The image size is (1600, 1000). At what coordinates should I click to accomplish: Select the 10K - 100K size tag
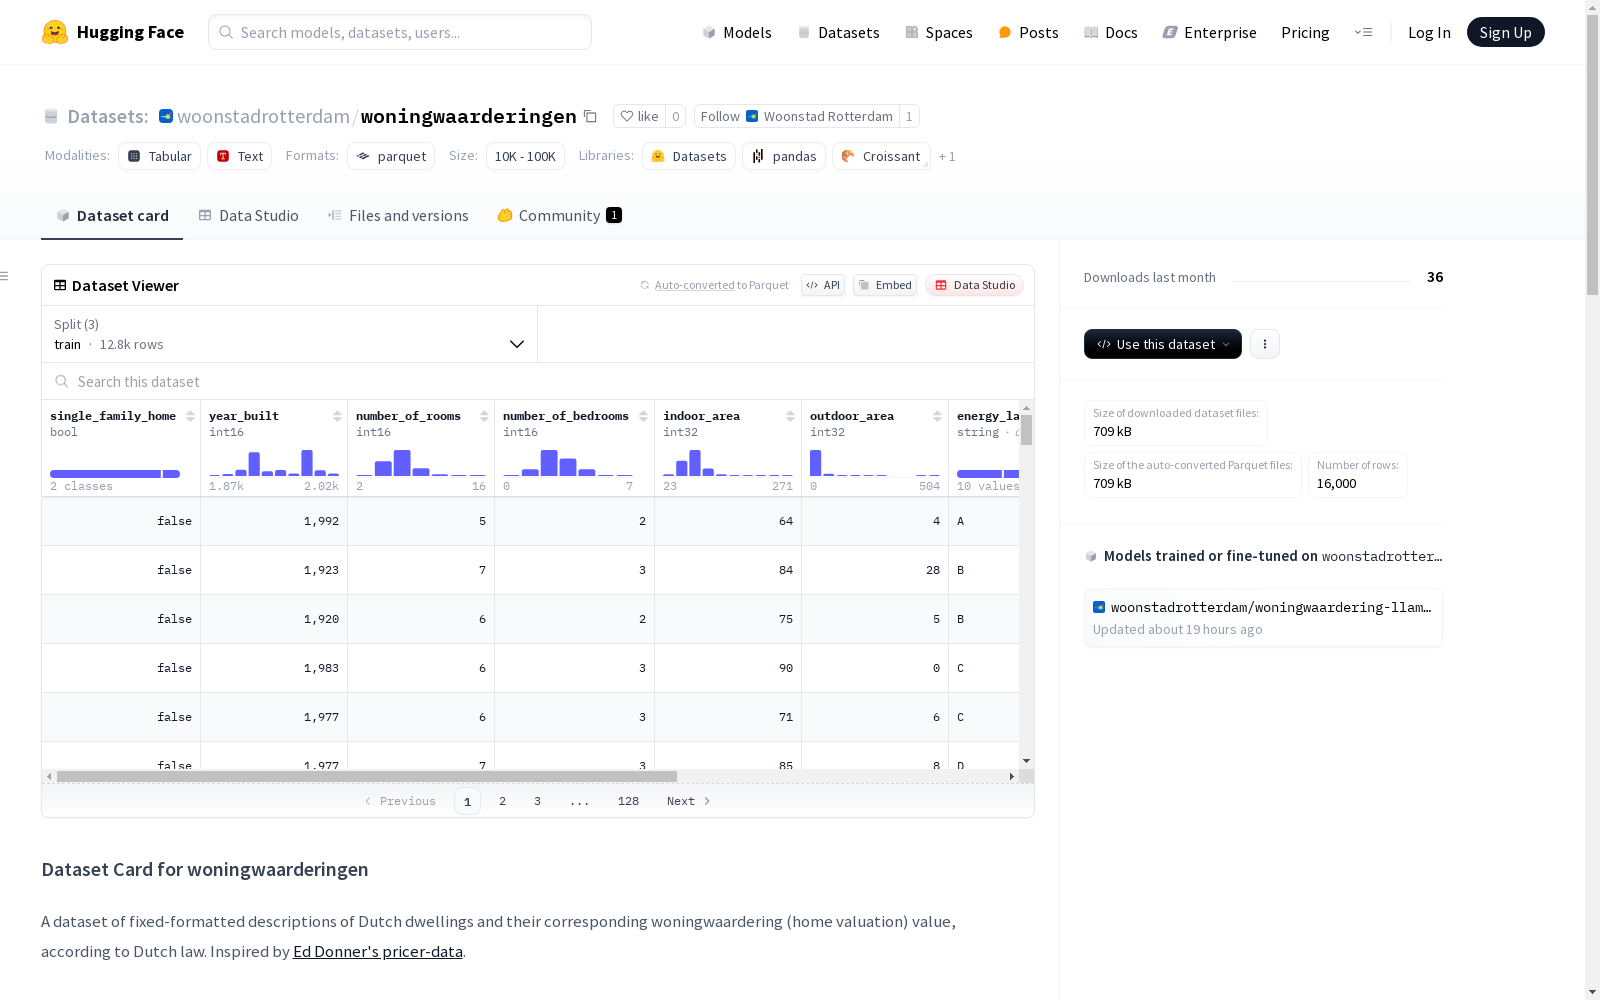pyautogui.click(x=525, y=157)
